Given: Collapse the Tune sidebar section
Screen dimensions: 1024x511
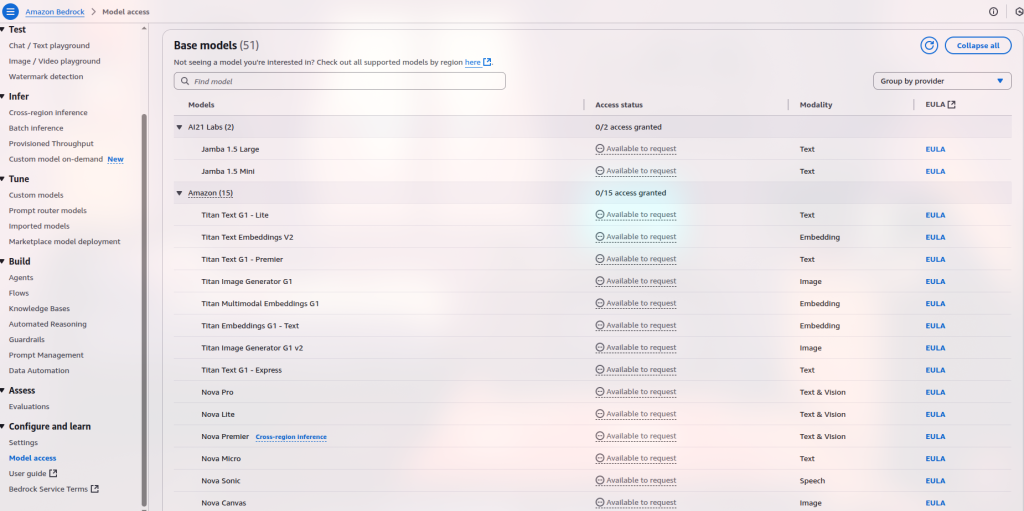Looking at the screenshot, I should (3, 179).
